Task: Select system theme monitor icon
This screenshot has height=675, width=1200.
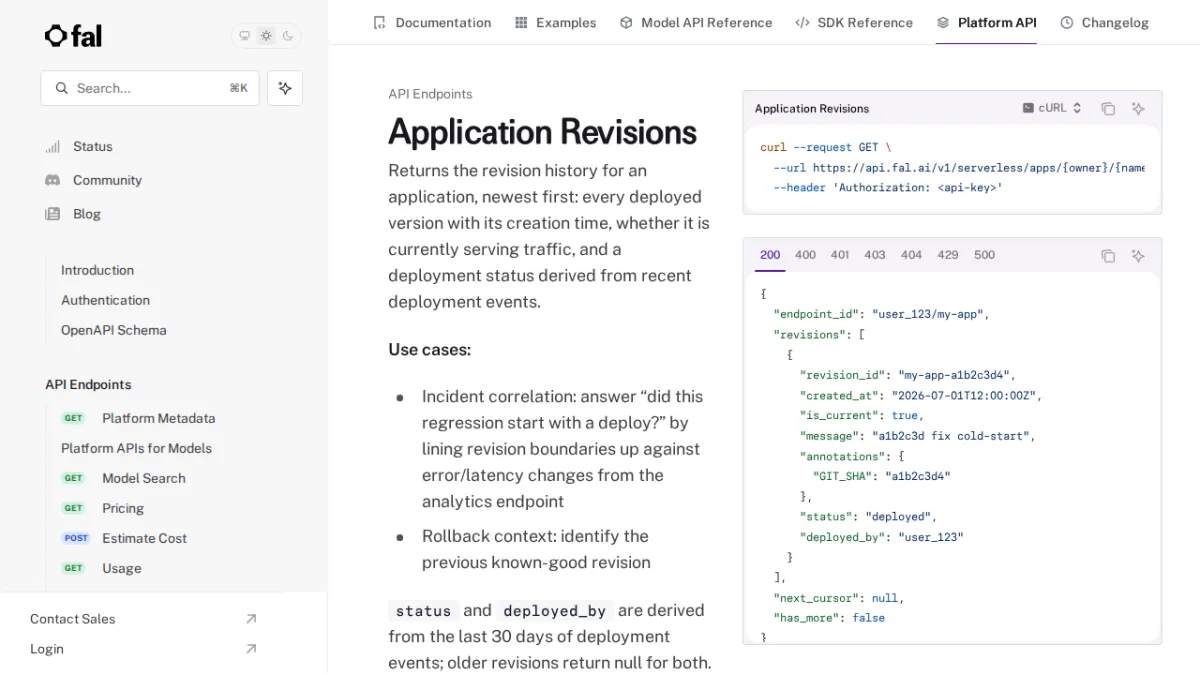Action: [244, 36]
